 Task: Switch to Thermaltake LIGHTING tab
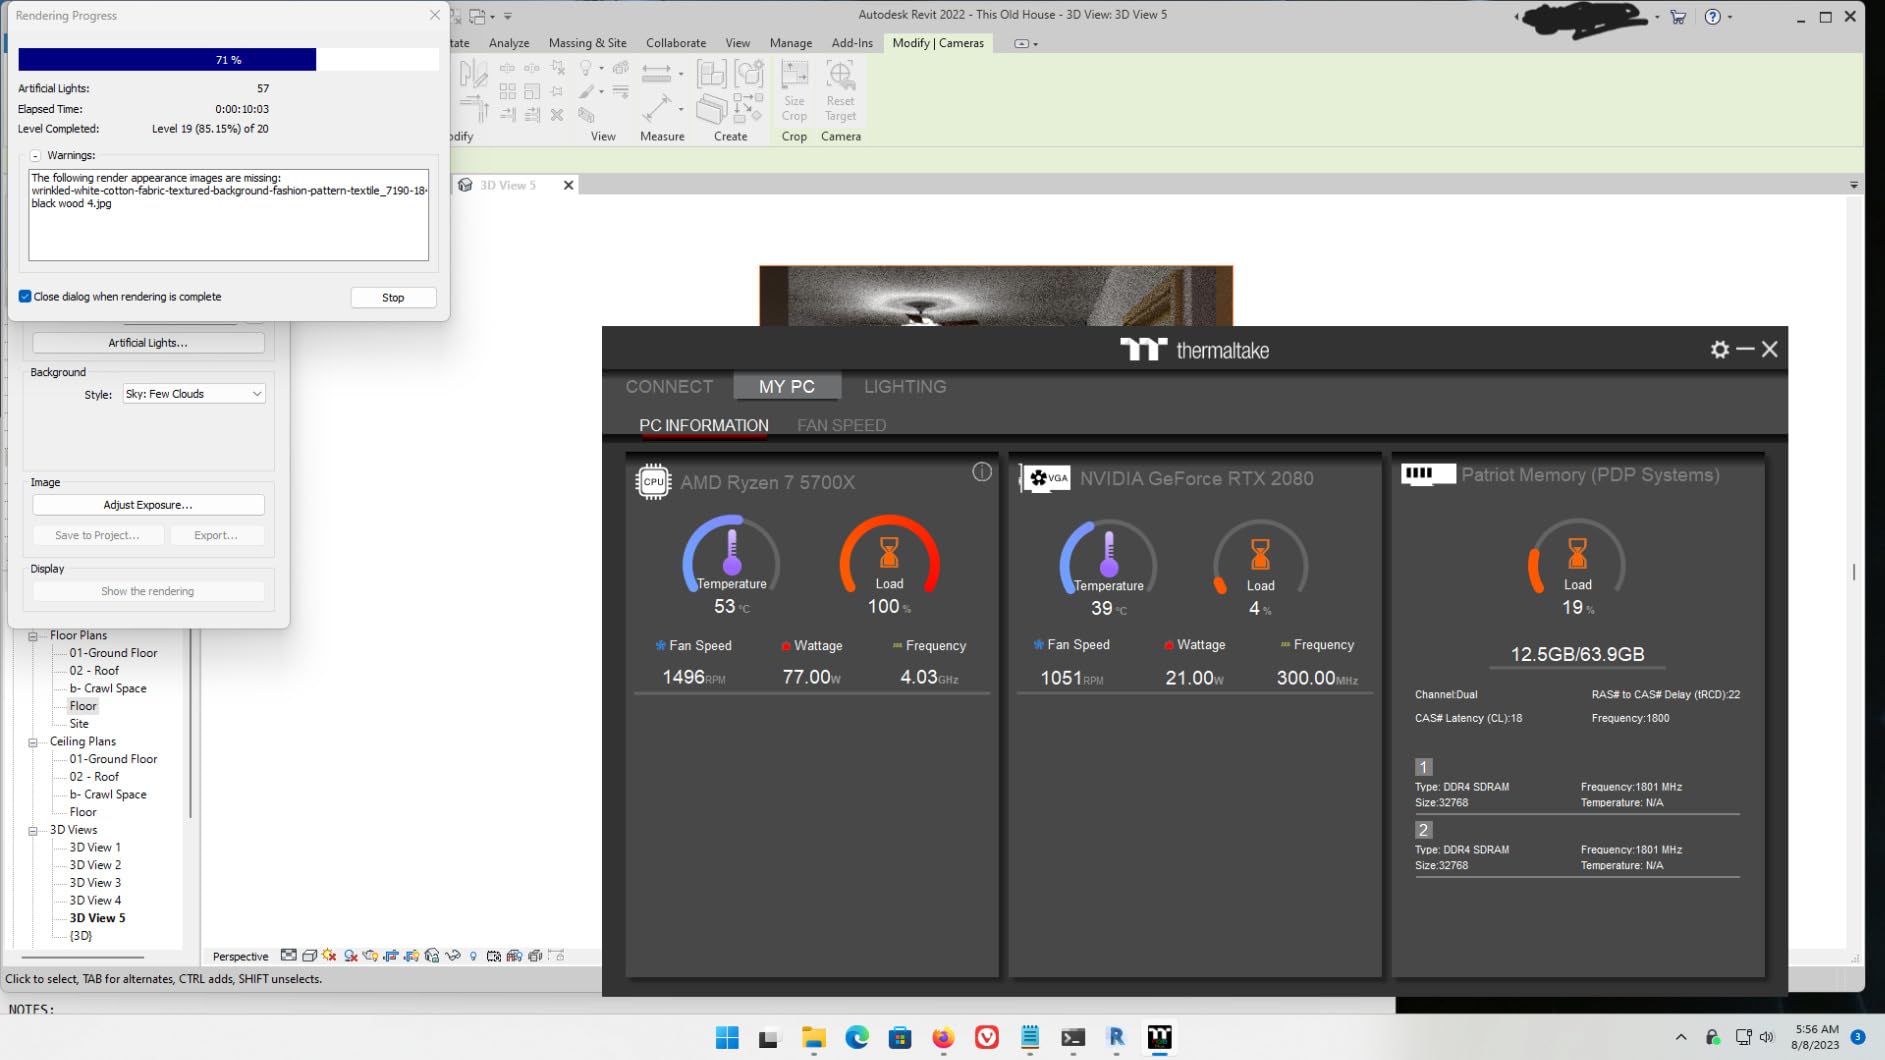[904, 387]
